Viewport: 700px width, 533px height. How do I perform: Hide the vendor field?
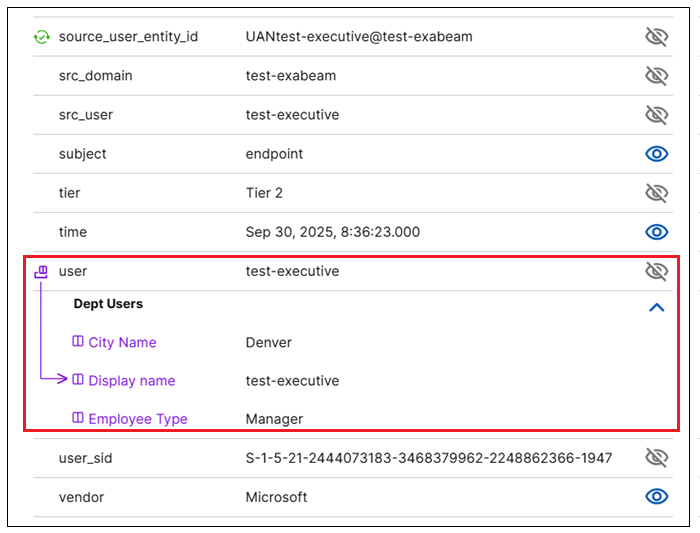[x=656, y=497]
